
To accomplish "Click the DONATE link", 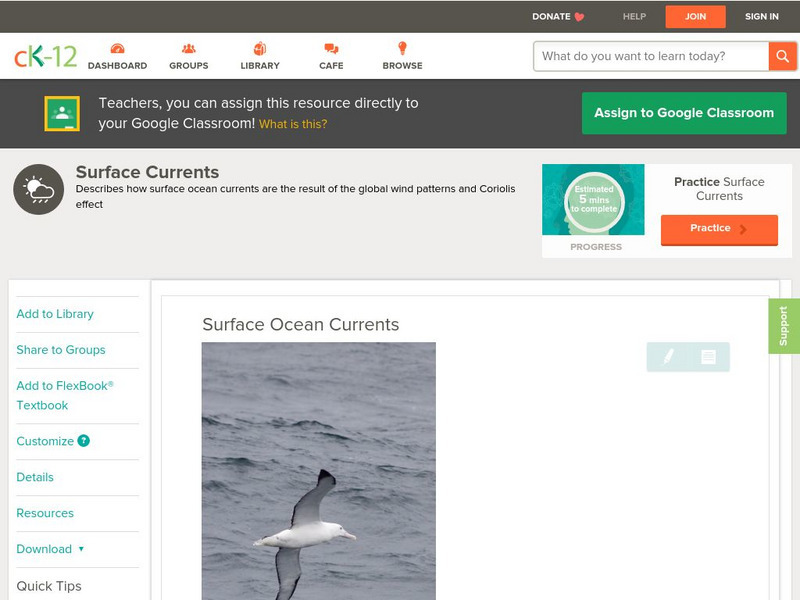I will tap(551, 17).
